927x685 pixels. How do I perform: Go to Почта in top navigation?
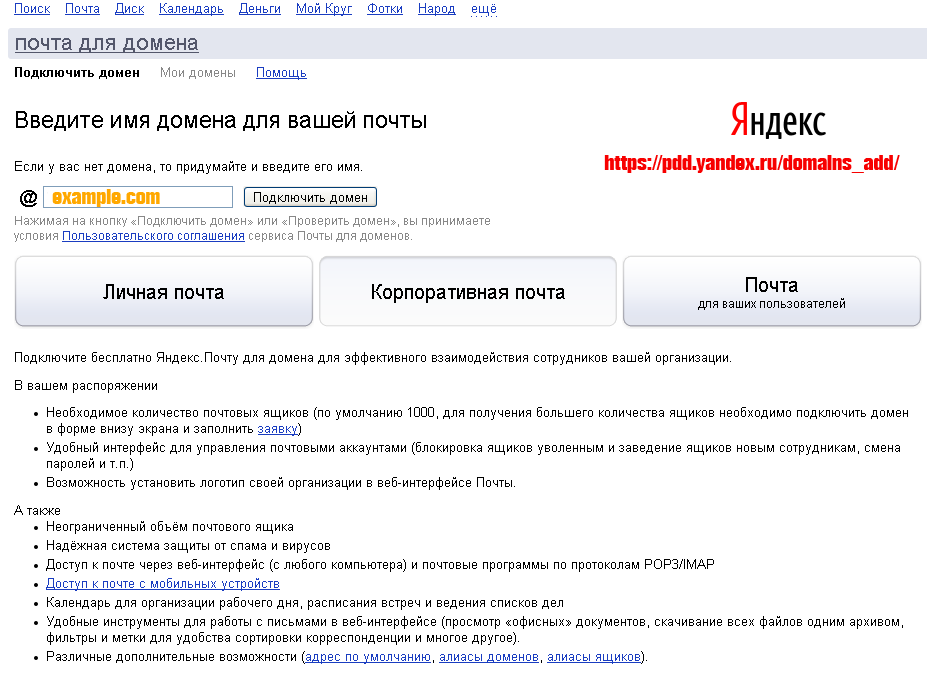(x=82, y=9)
